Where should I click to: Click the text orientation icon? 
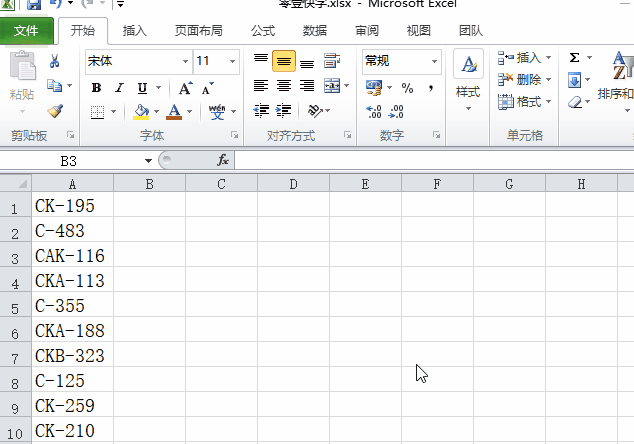coord(315,110)
